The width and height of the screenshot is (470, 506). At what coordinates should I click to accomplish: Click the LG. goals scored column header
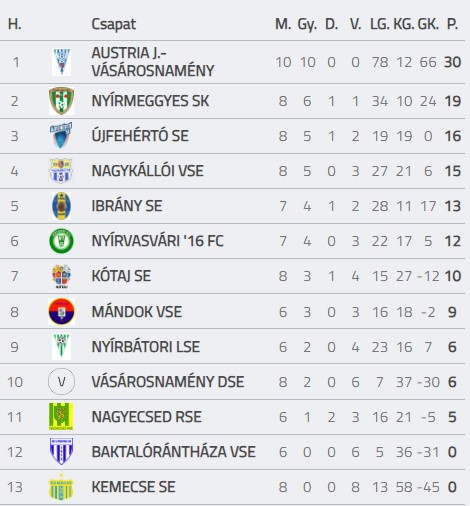pyautogui.click(x=380, y=24)
